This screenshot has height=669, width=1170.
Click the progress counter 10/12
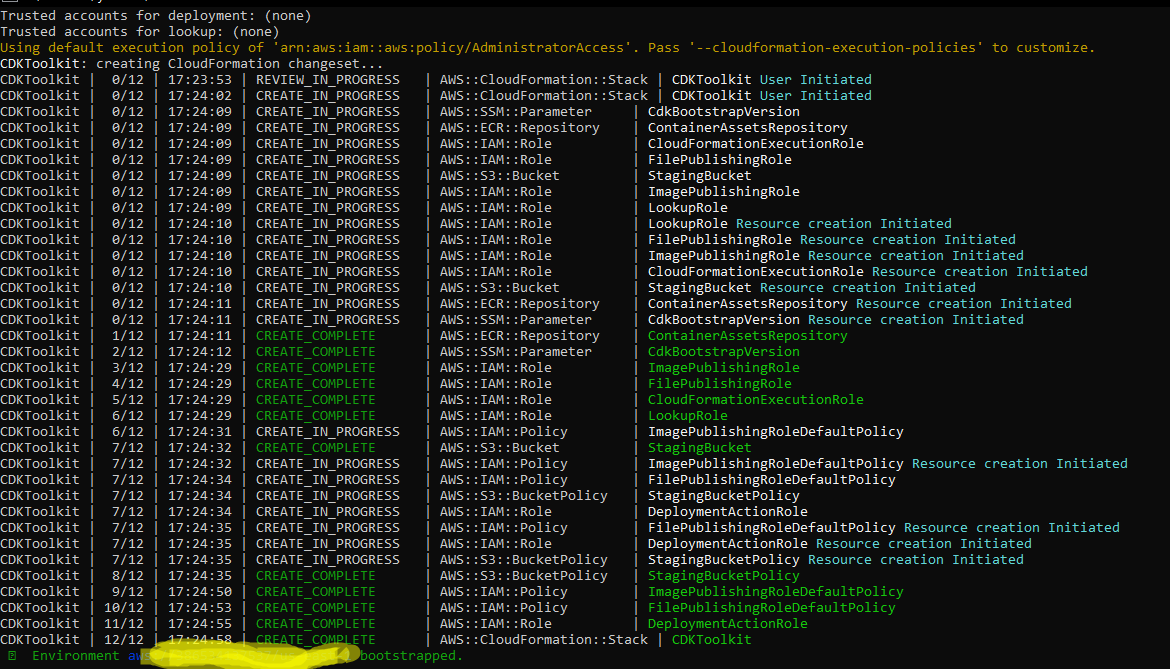click(124, 608)
